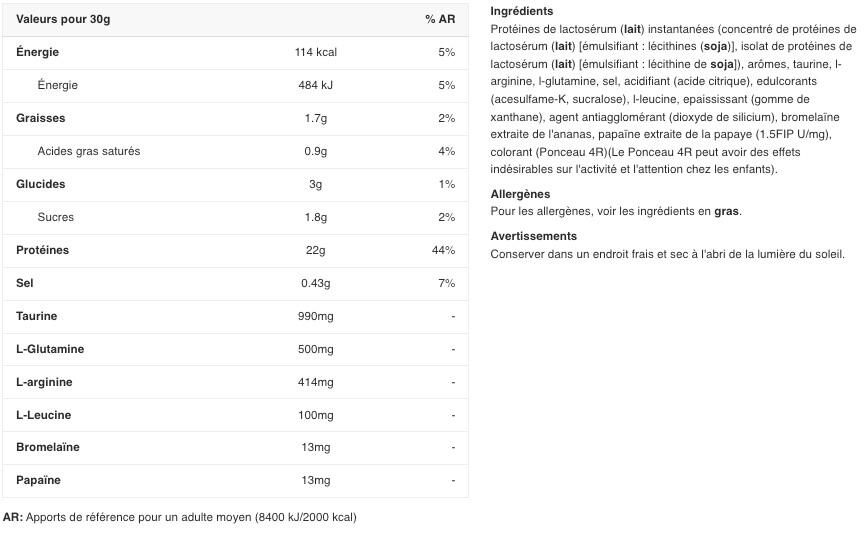Screen dimensions: 865x534
Task: Click the 'Valeurs pour 30g' table header
Action: tap(63, 19)
